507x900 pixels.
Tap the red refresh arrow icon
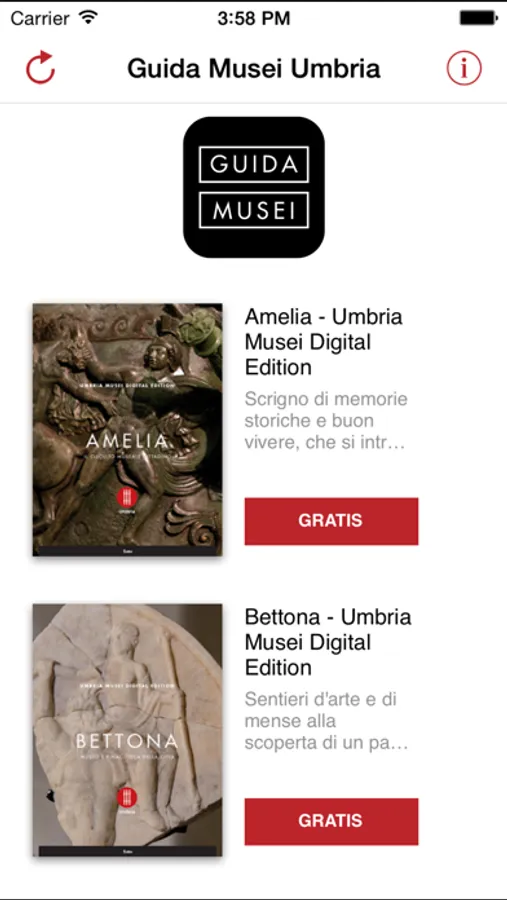(40, 68)
